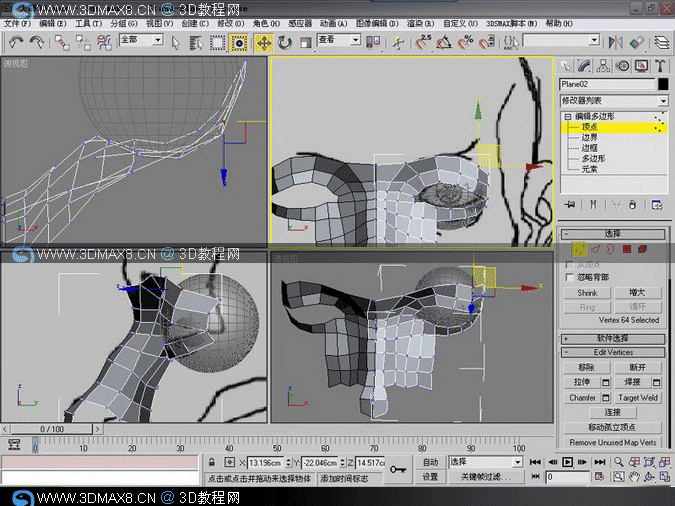Click the Edge sub-object triangle icon
The image size is (675, 506).
tap(594, 249)
